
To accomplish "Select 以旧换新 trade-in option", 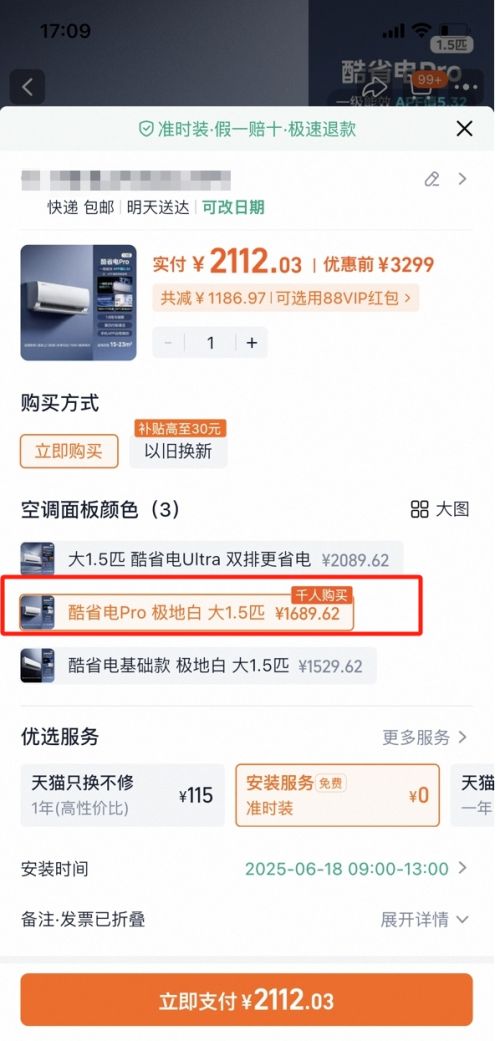I will (178, 451).
